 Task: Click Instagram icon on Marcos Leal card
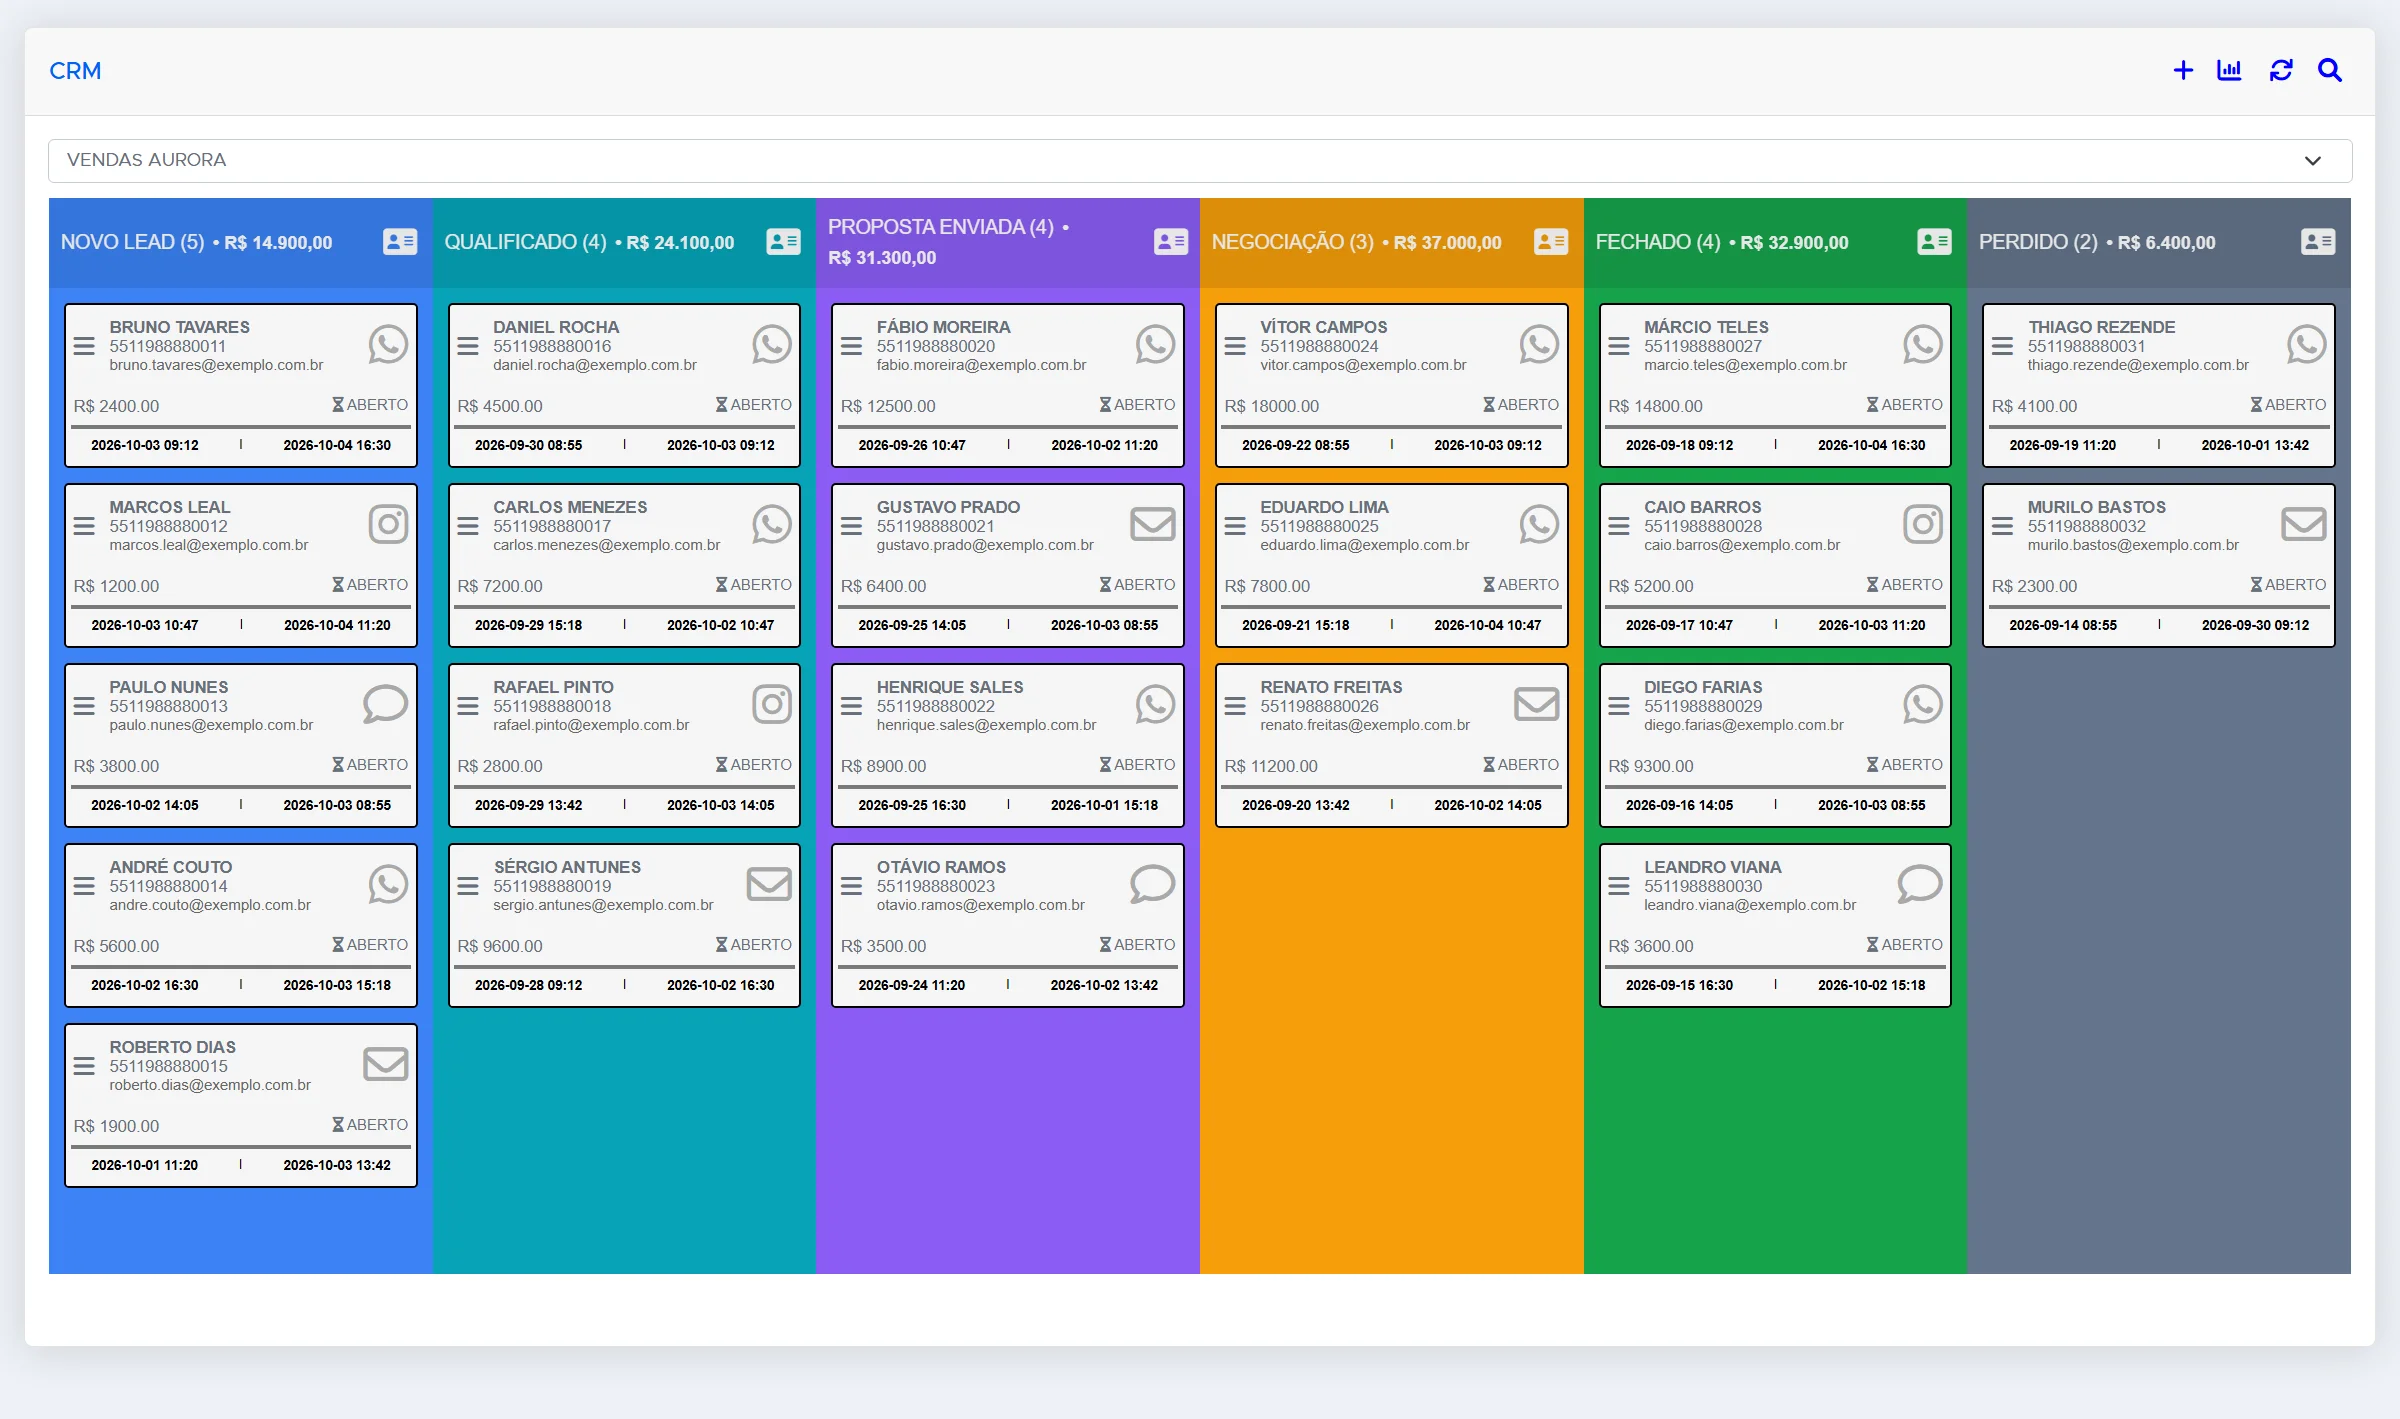tap(388, 524)
